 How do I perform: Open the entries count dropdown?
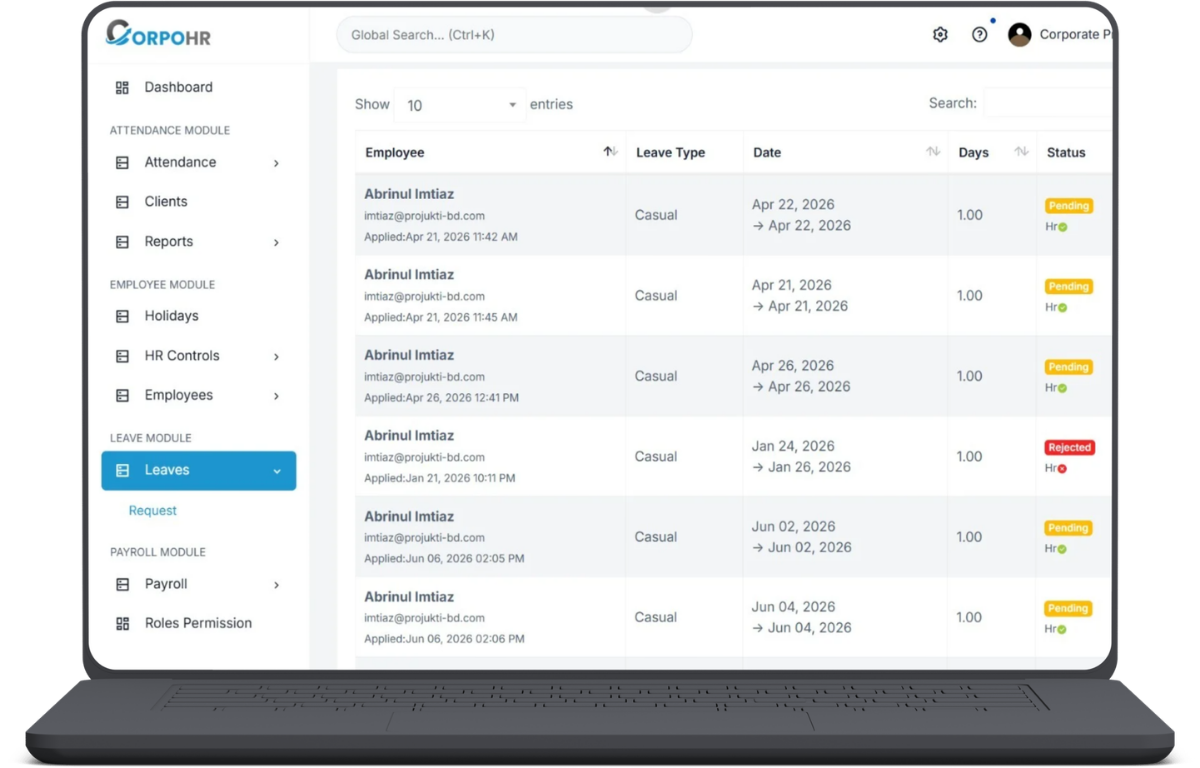460,105
